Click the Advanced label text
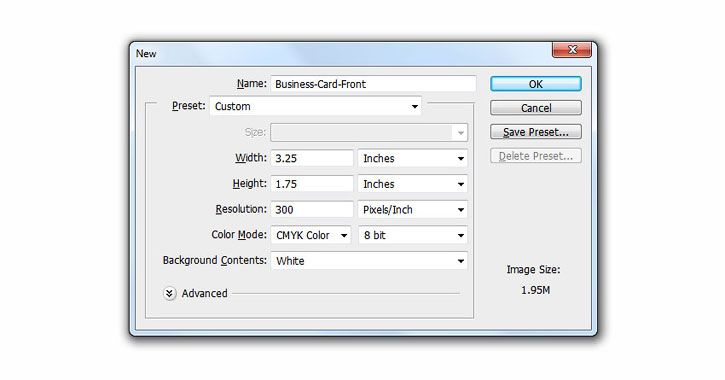725x380 pixels. (204, 294)
